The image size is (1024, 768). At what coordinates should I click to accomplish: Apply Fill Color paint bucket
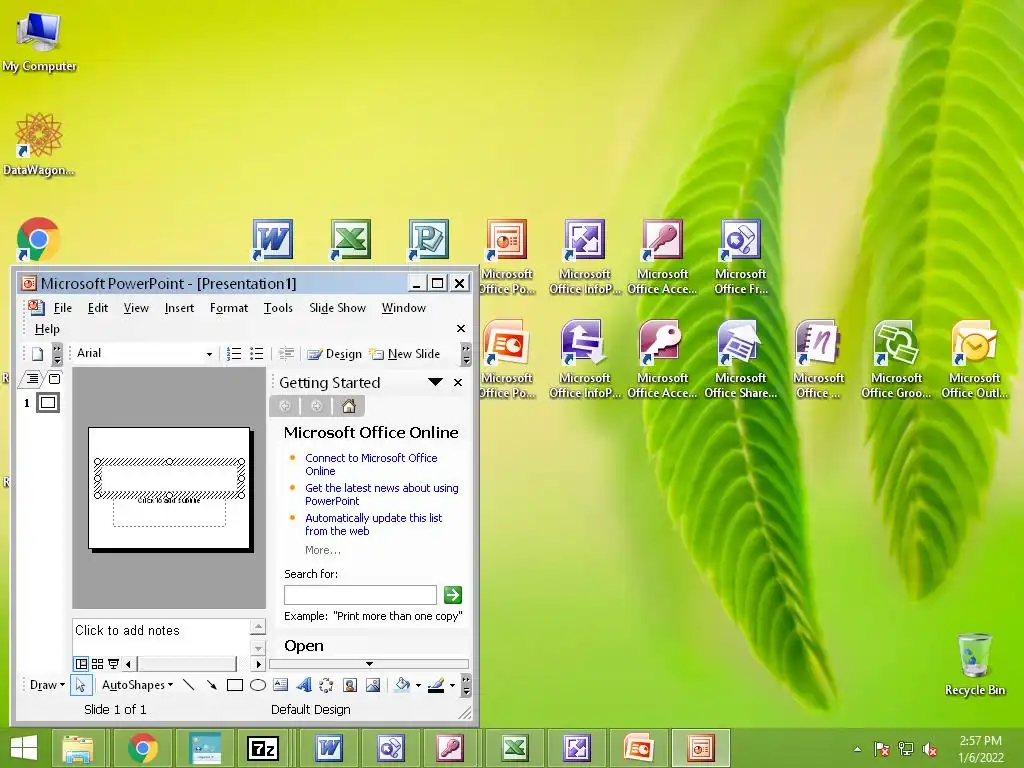pos(402,684)
